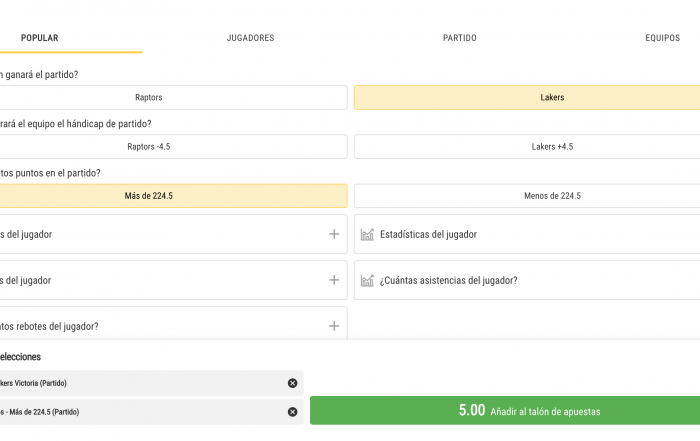Switch to the JUGADORES tab
Image resolution: width=700 pixels, height=441 pixels.
pyautogui.click(x=250, y=38)
